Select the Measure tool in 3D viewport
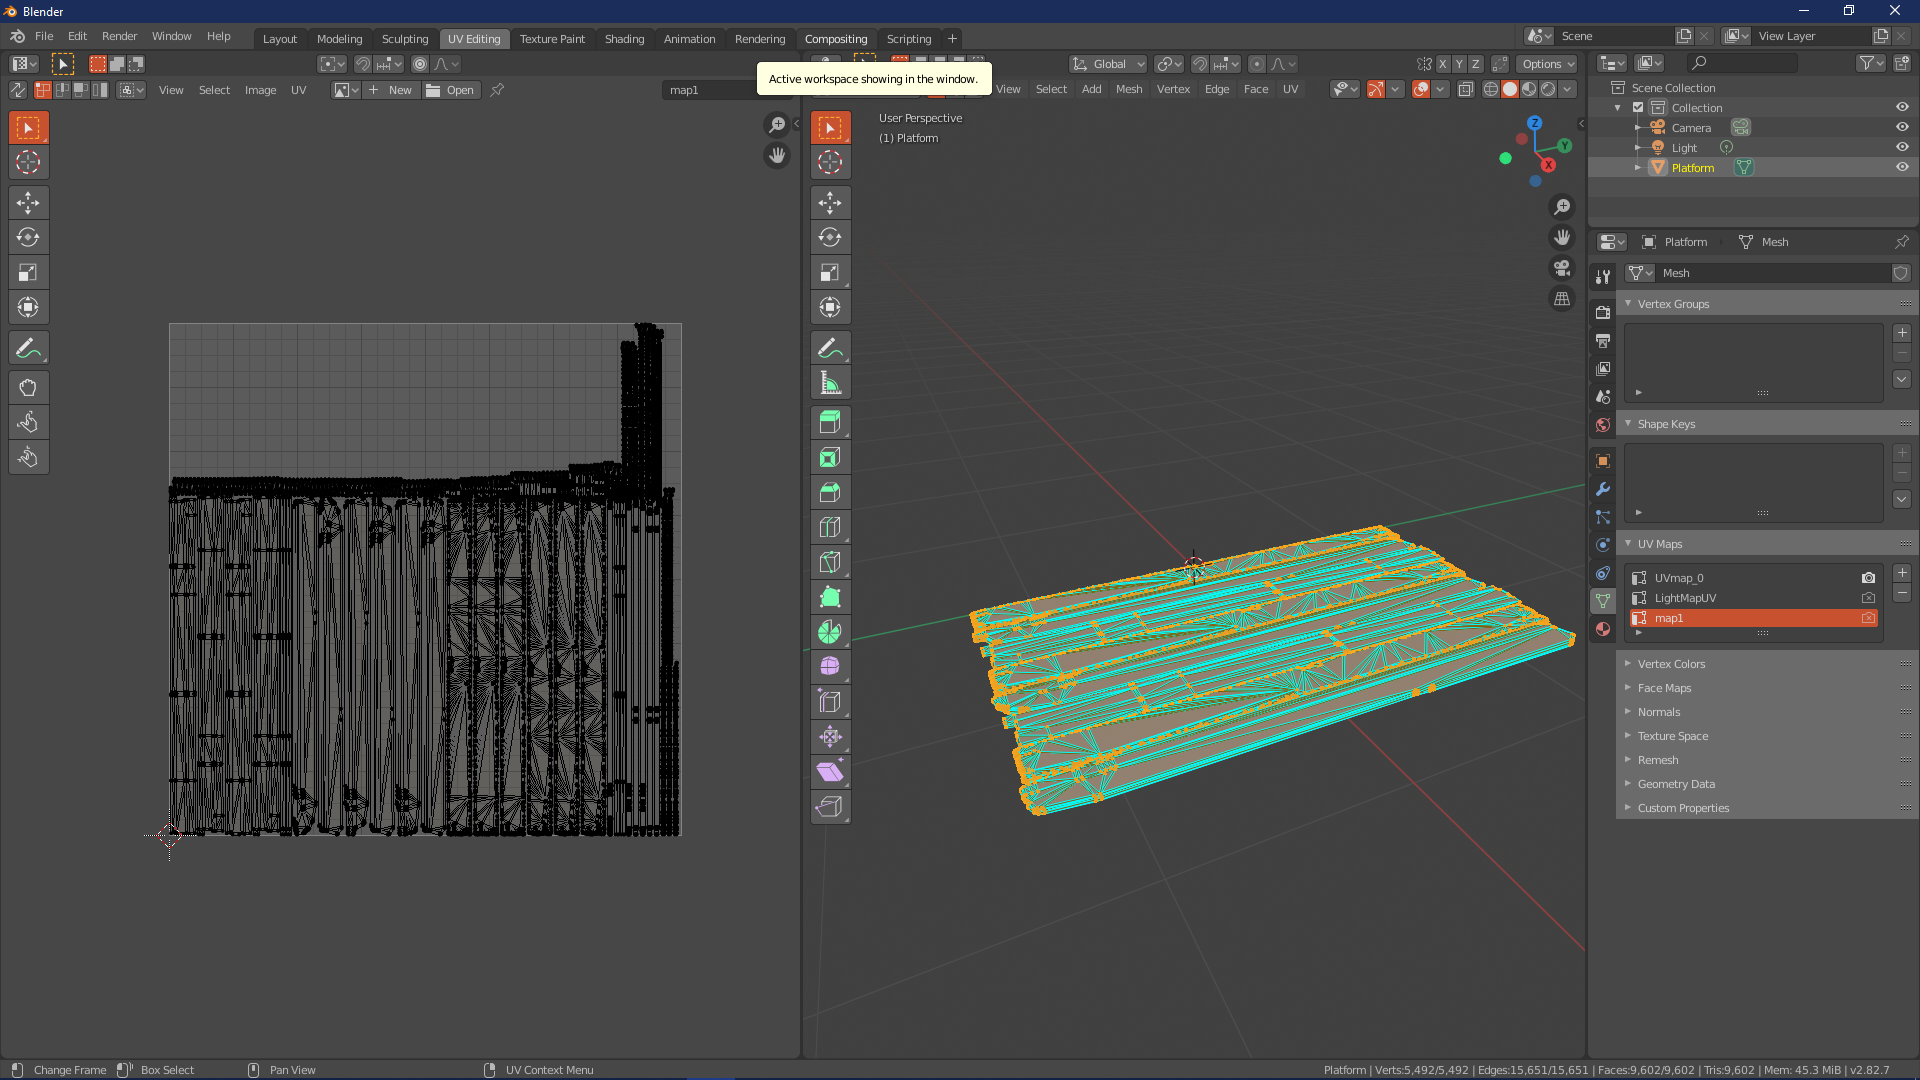The image size is (1920, 1080). pyautogui.click(x=830, y=383)
